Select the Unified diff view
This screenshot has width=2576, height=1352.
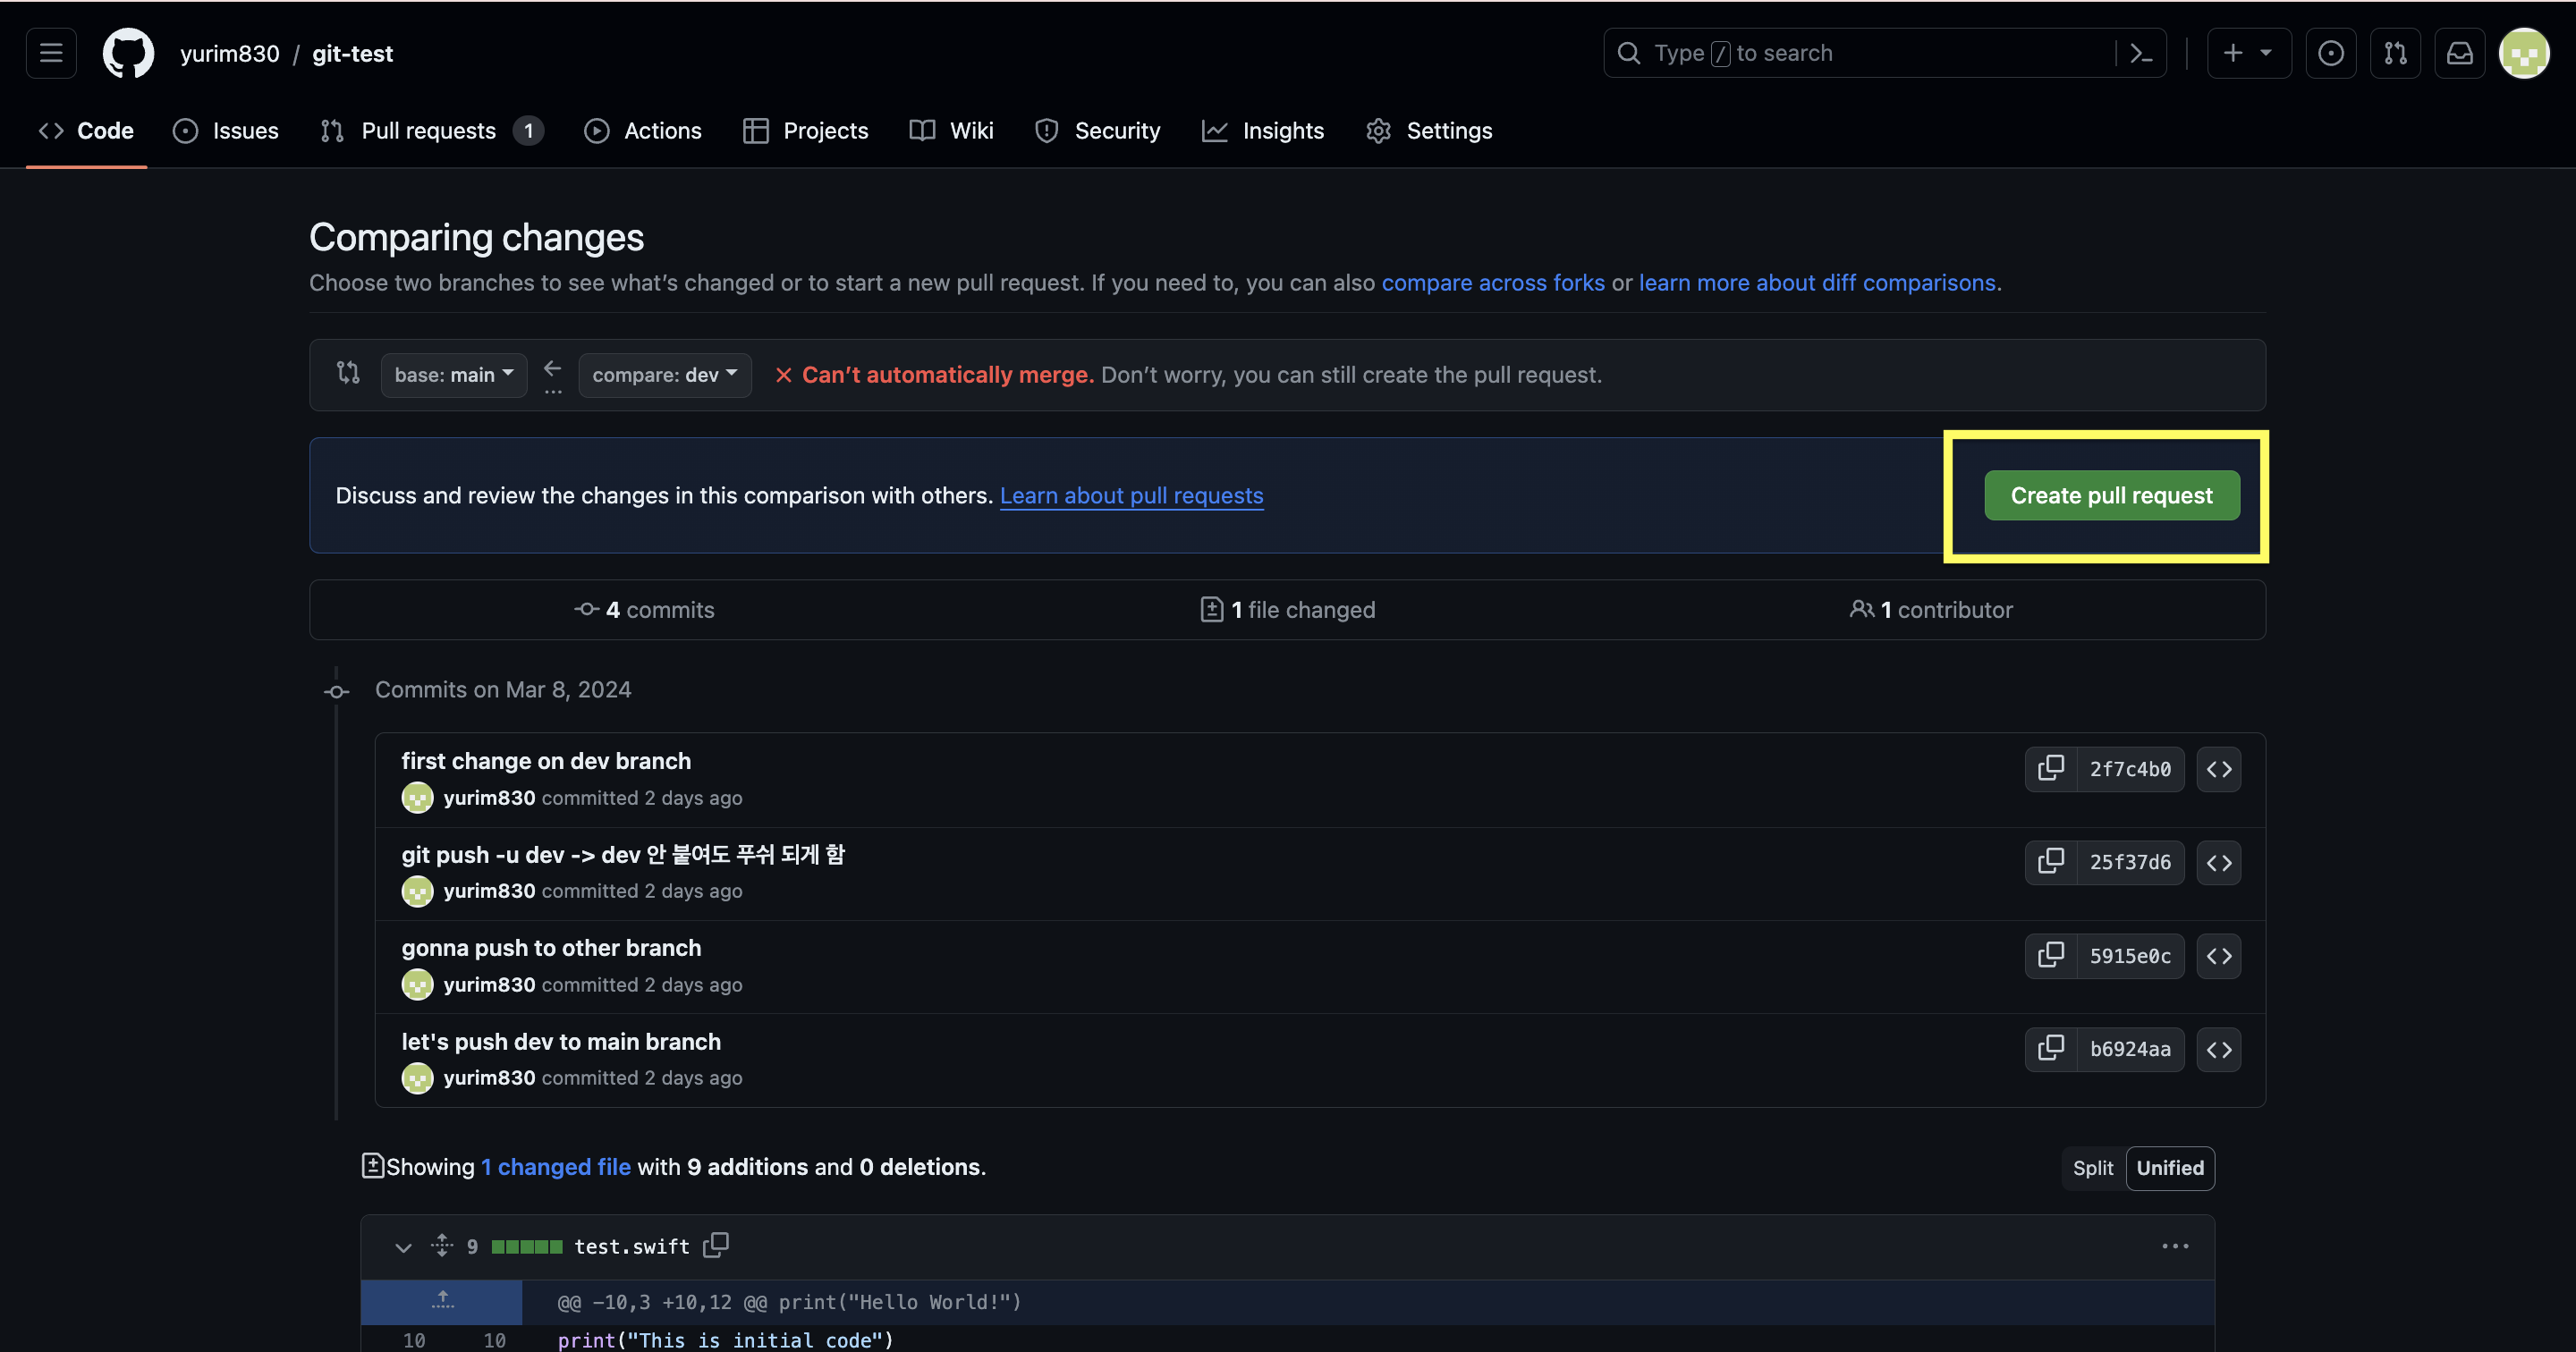click(2169, 1168)
